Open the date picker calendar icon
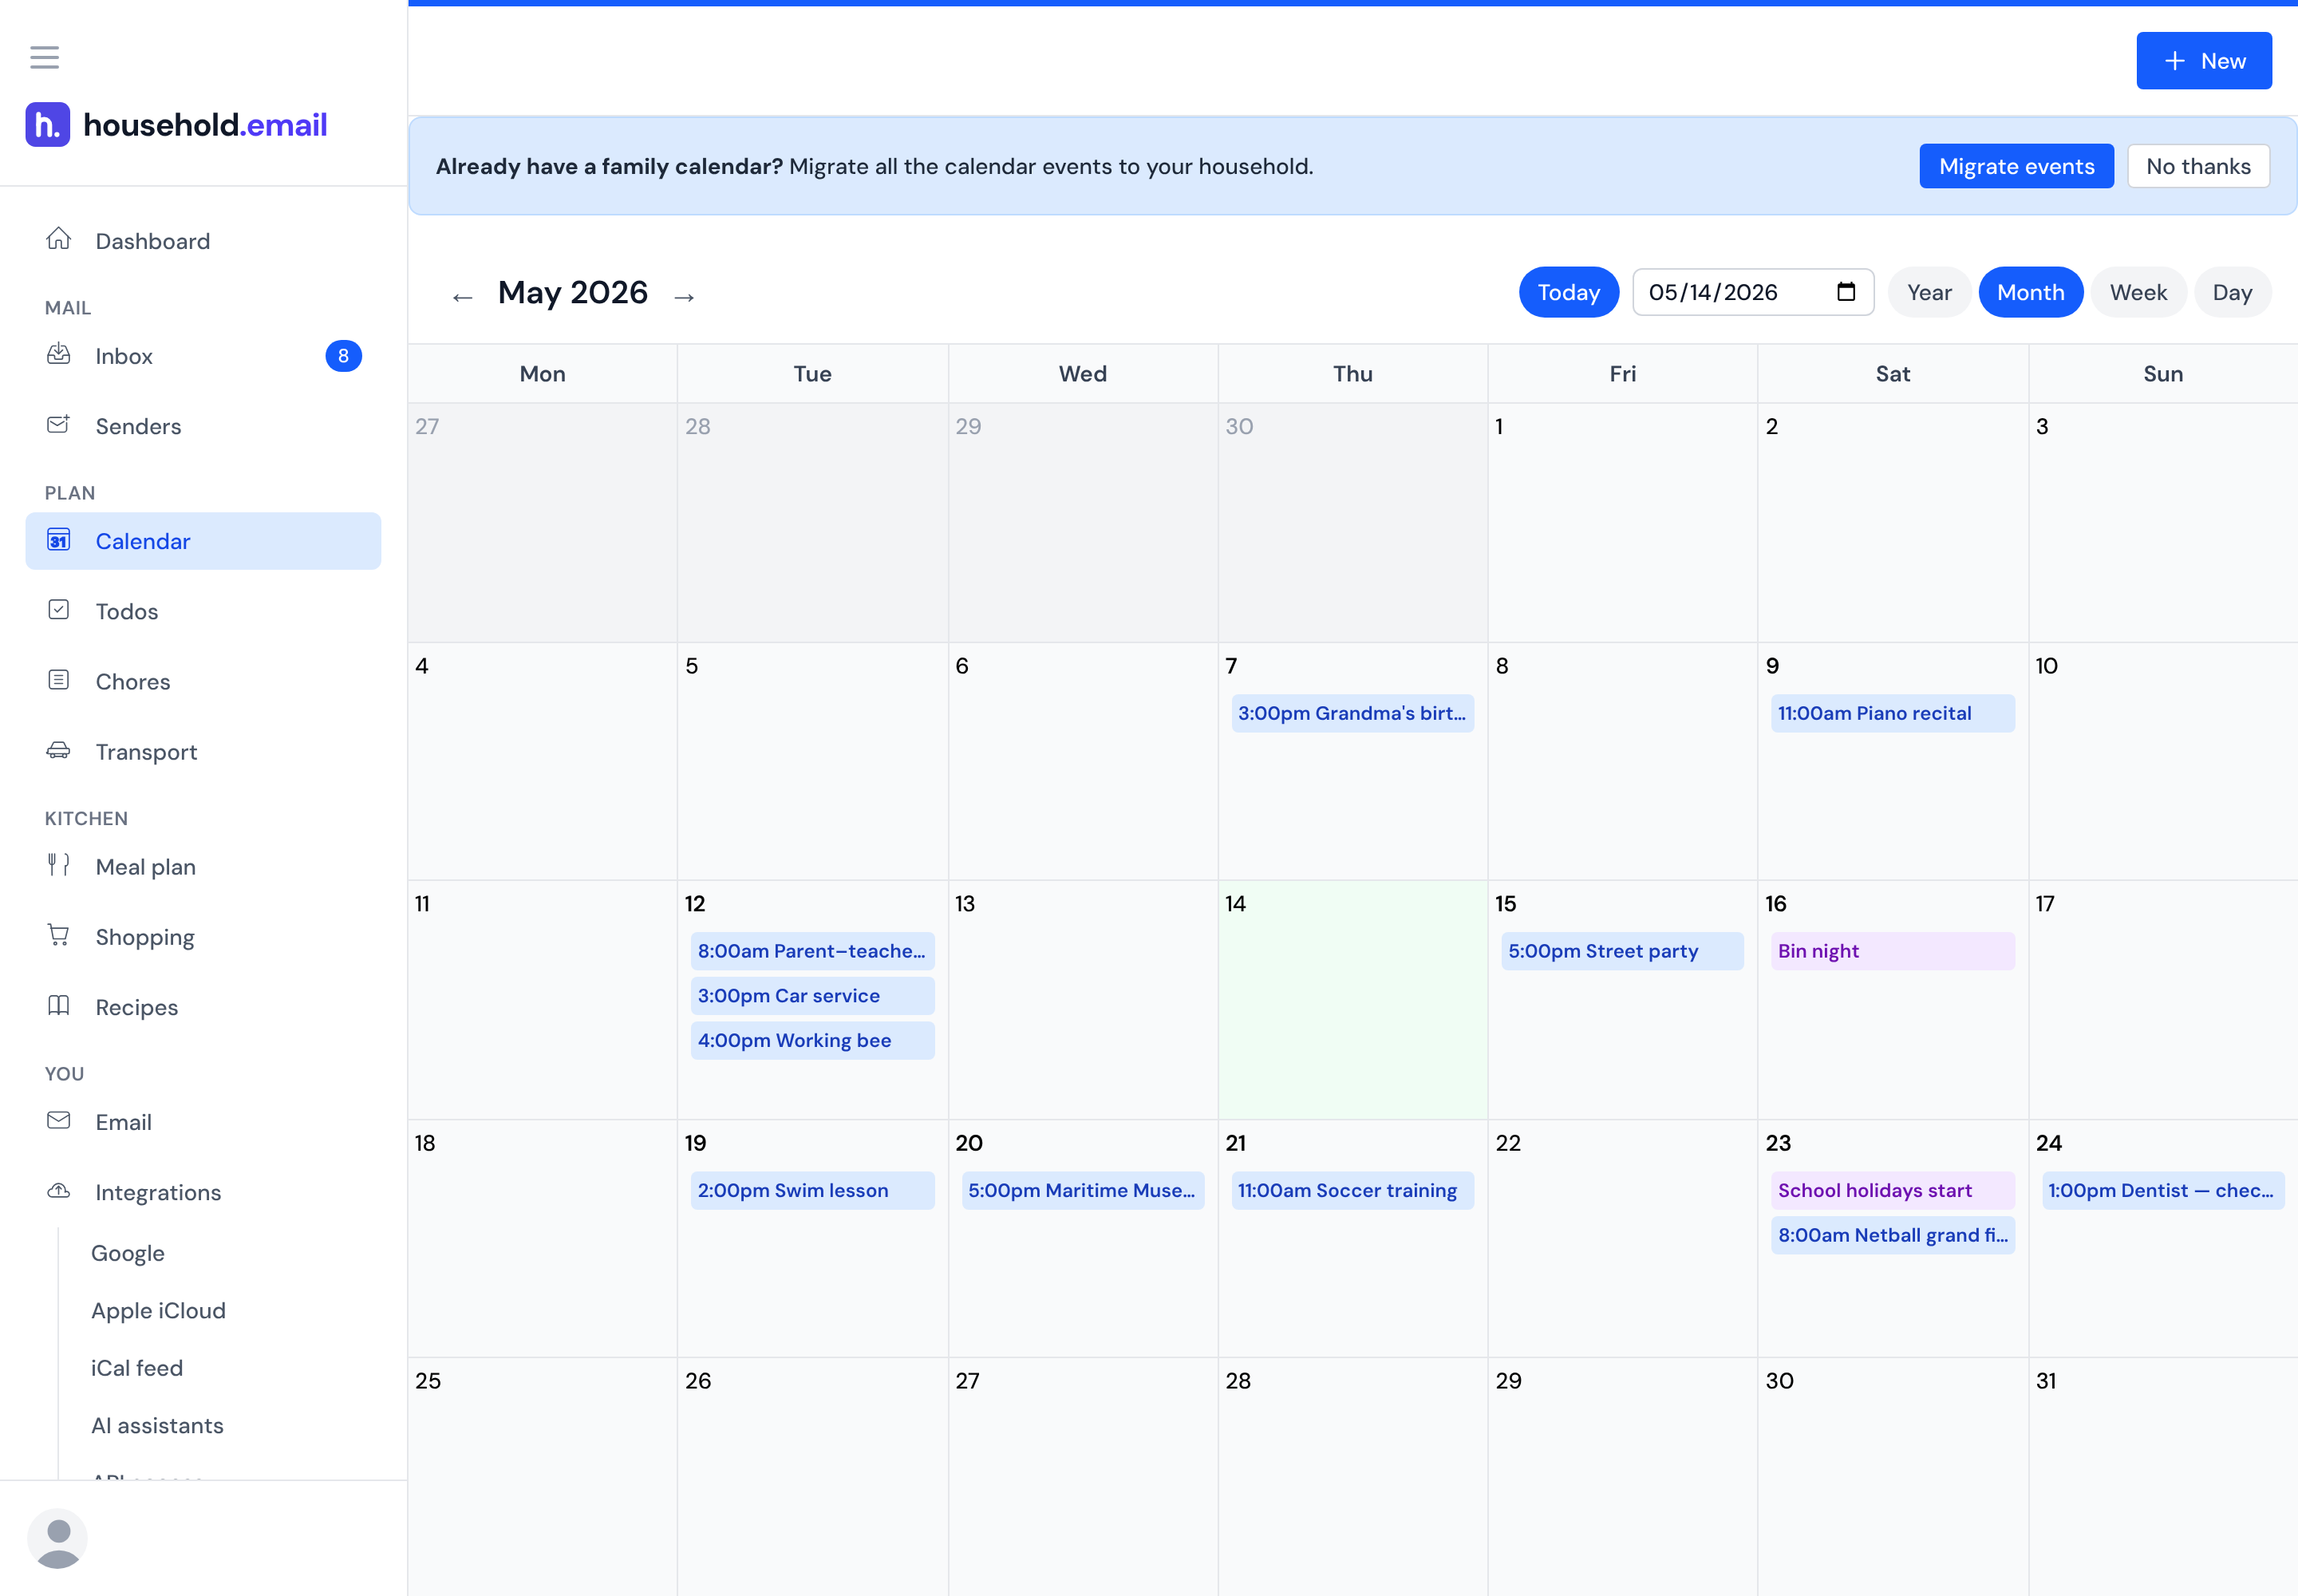 click(x=1846, y=292)
